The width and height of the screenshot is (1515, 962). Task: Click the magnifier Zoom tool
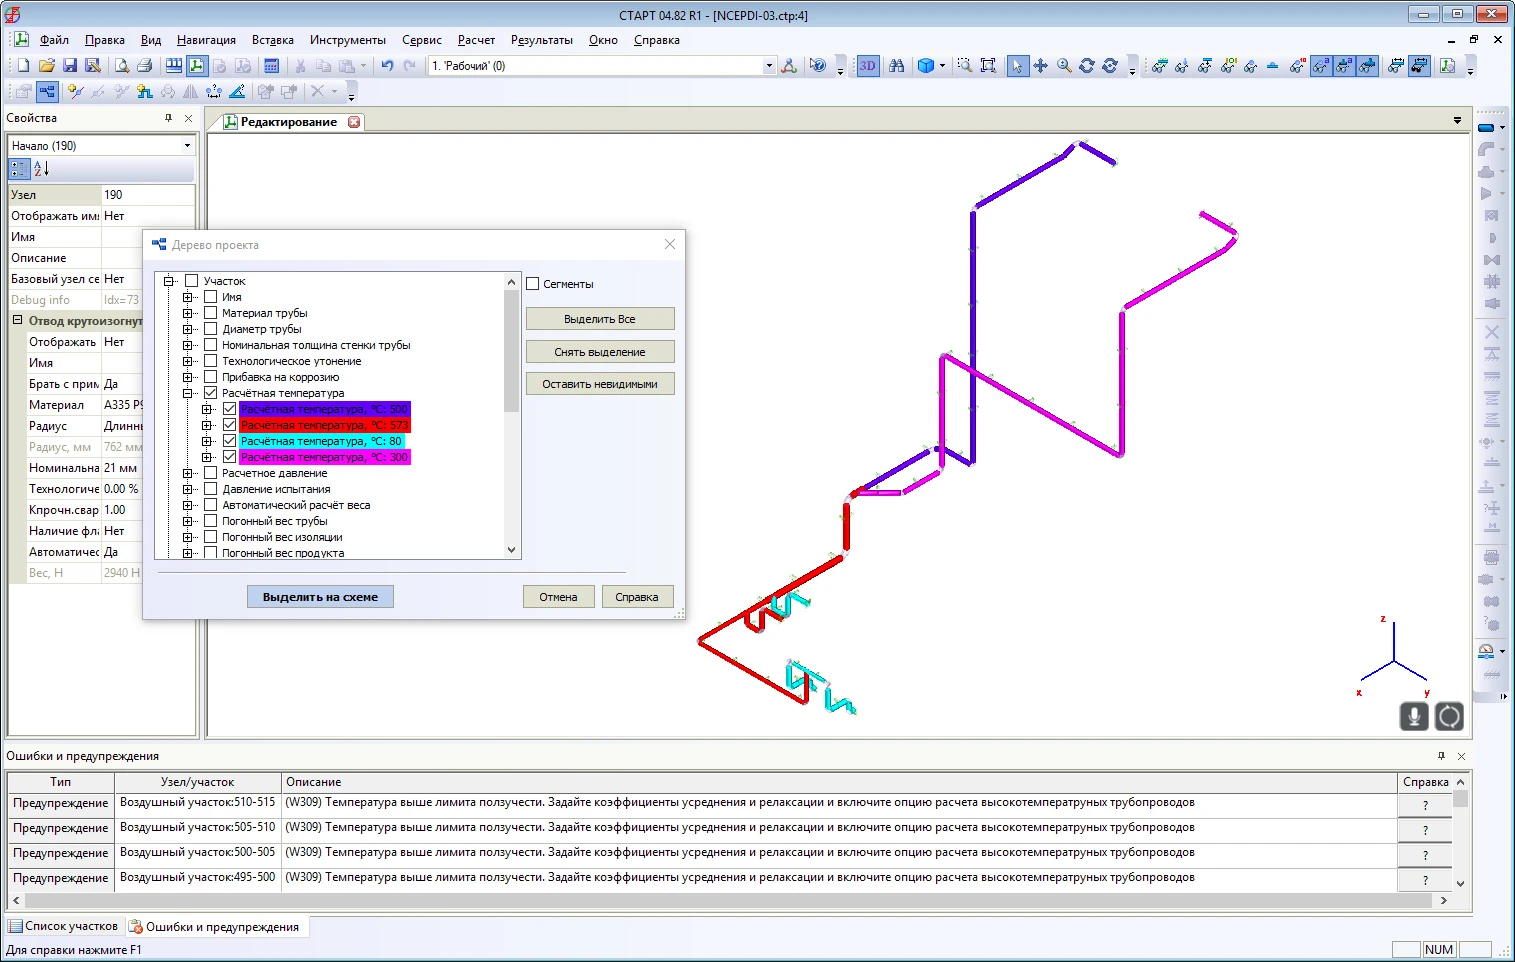[x=1064, y=66]
